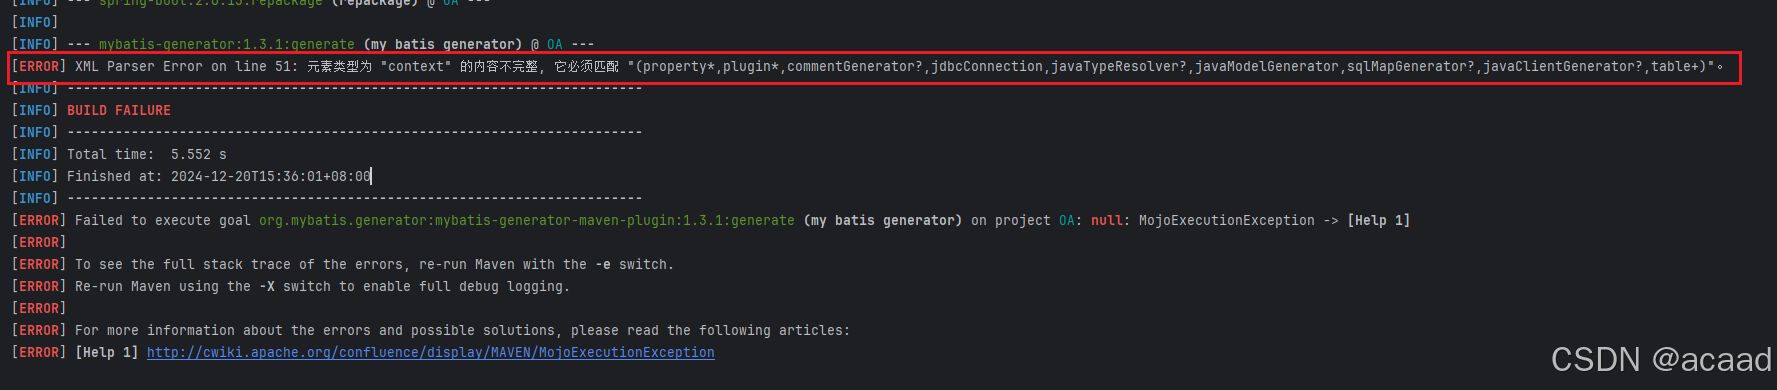Select the XML Parser Error line 51 message
Viewport: 1777px width, 390px height.
point(868,66)
